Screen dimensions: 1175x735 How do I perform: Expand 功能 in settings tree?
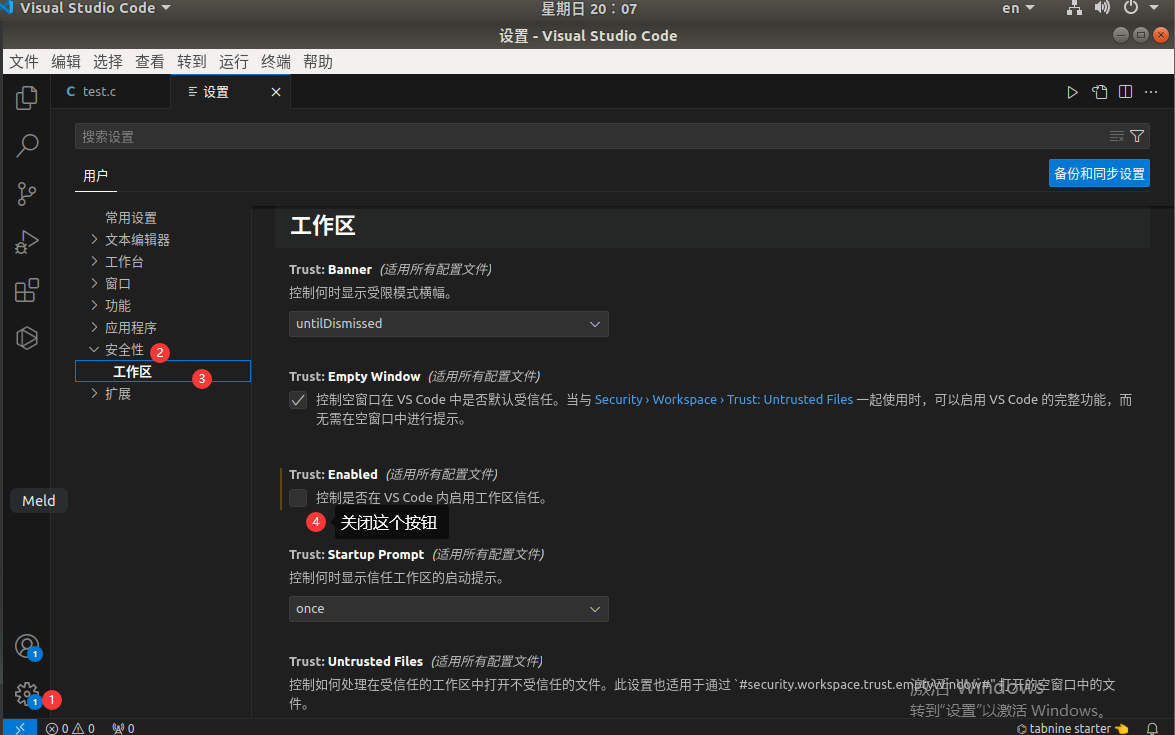point(94,306)
